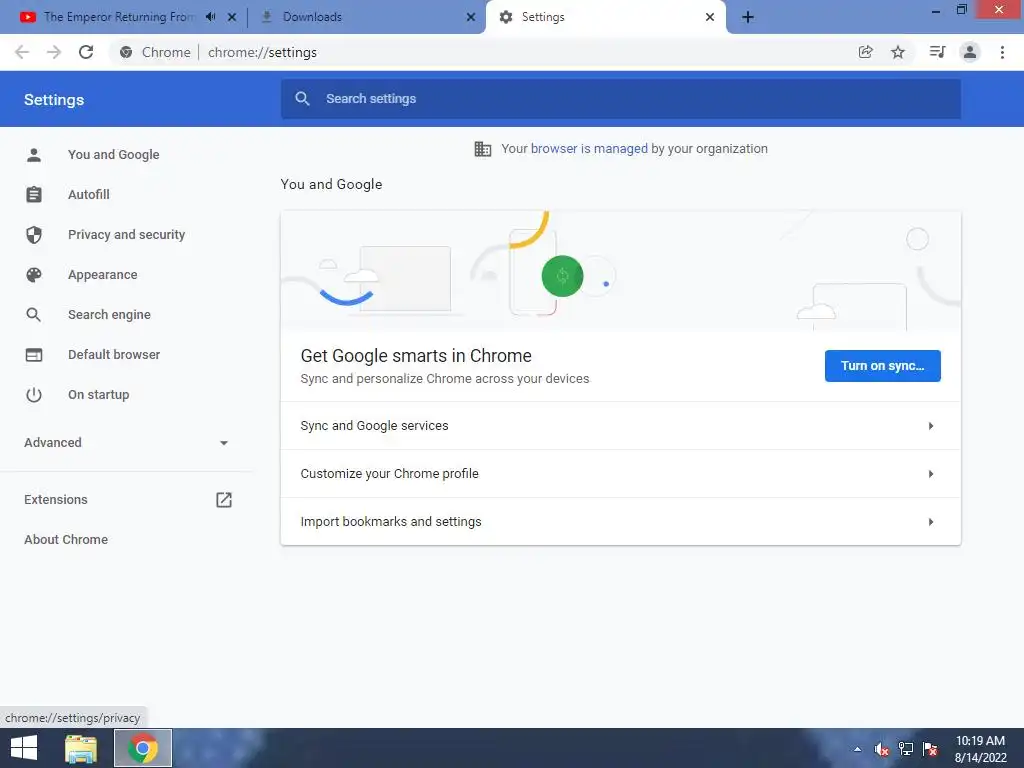Open the profile avatar menu
Screen dimensions: 1024x768
tap(970, 52)
